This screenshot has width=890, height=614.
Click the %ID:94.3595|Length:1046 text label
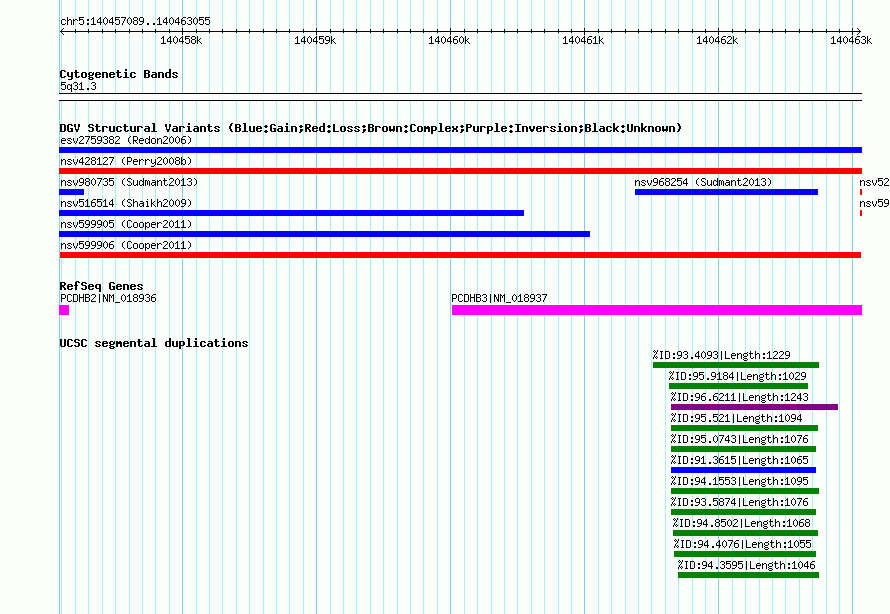coord(746,565)
